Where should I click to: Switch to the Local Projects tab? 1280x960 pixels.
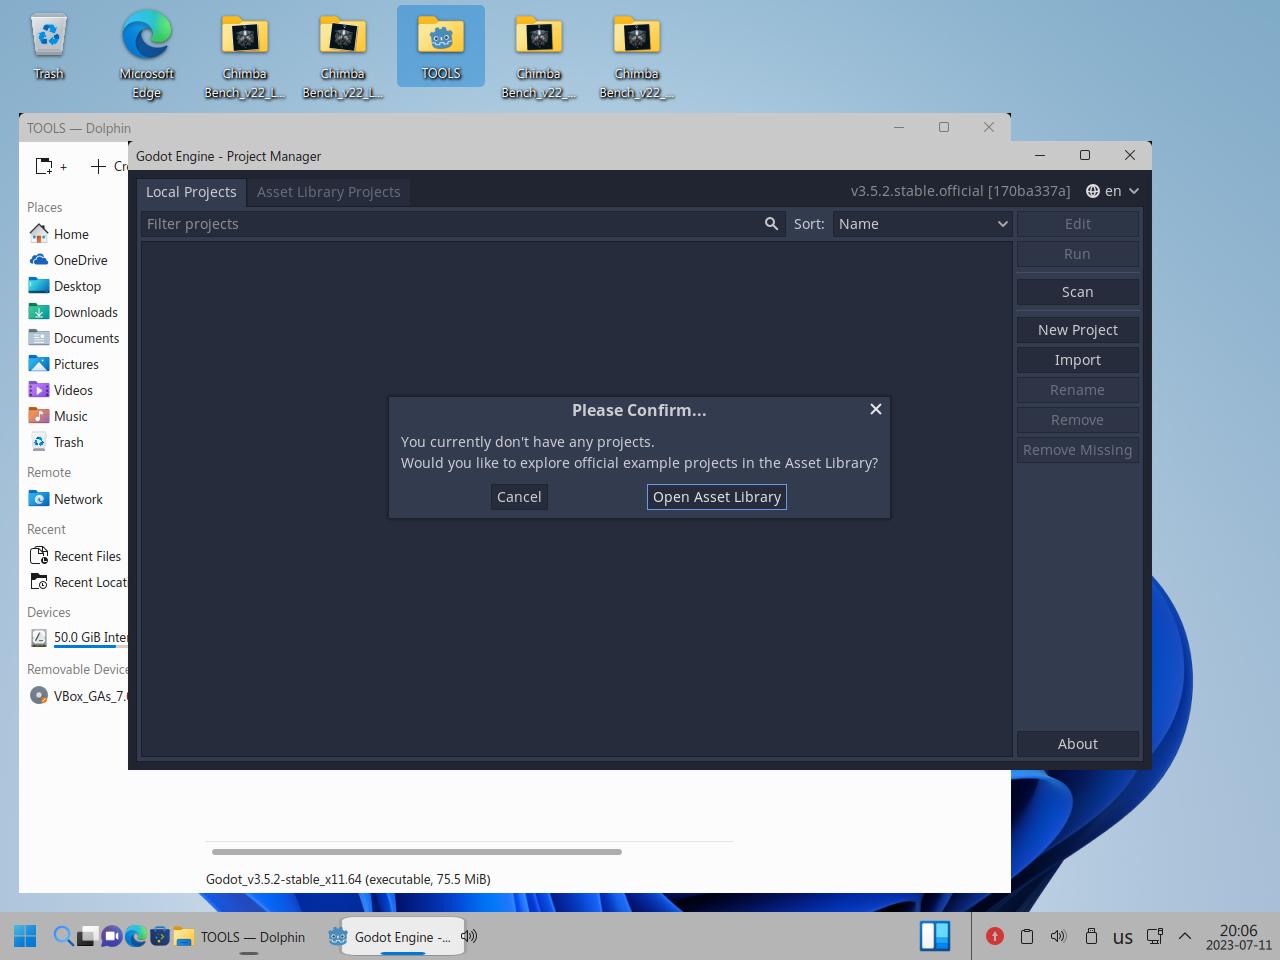(191, 192)
